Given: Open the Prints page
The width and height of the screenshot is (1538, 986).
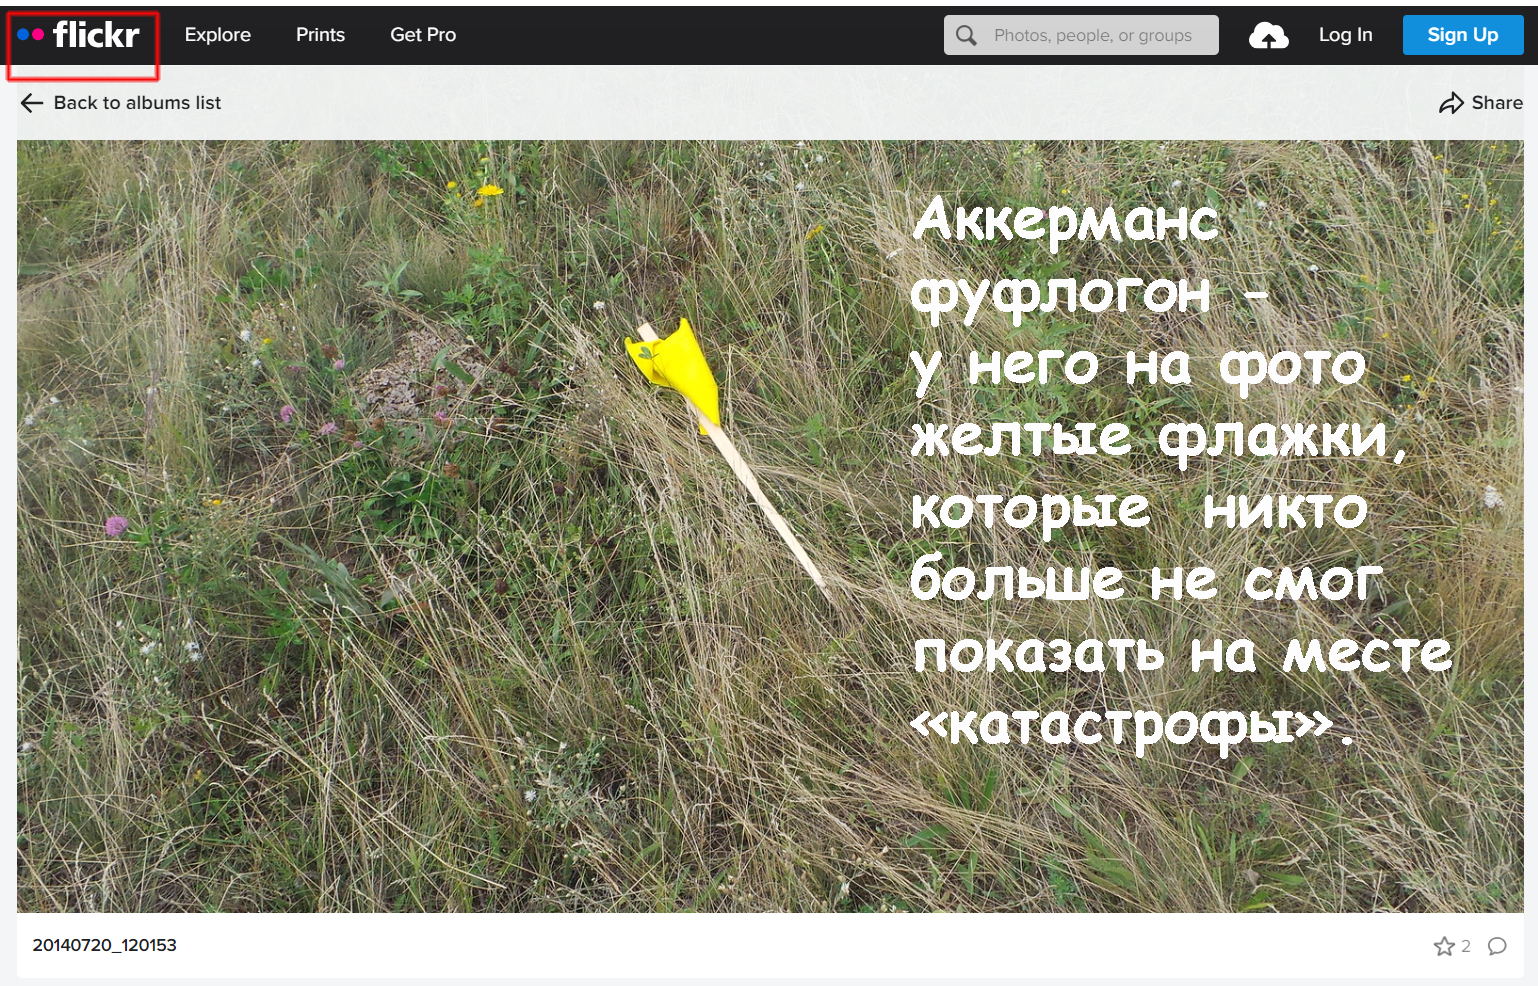Looking at the screenshot, I should tap(320, 35).
